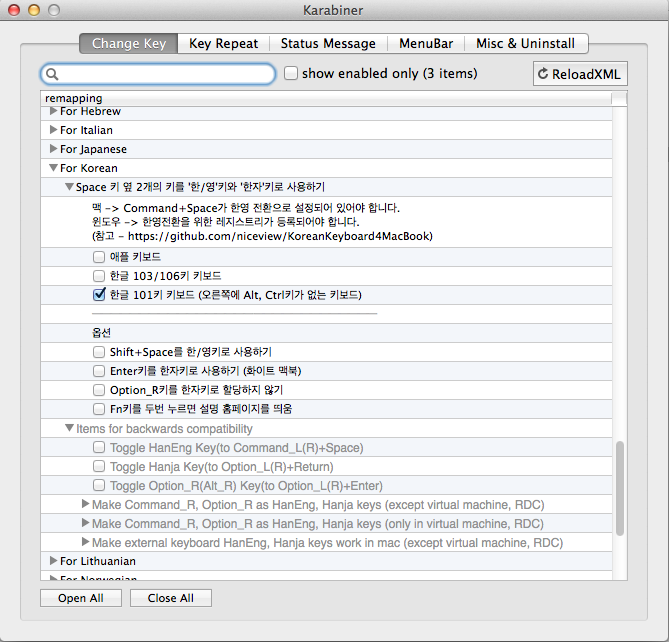The height and width of the screenshot is (642, 669).
Task: Click the Command+Space description line
Action: coord(246,208)
